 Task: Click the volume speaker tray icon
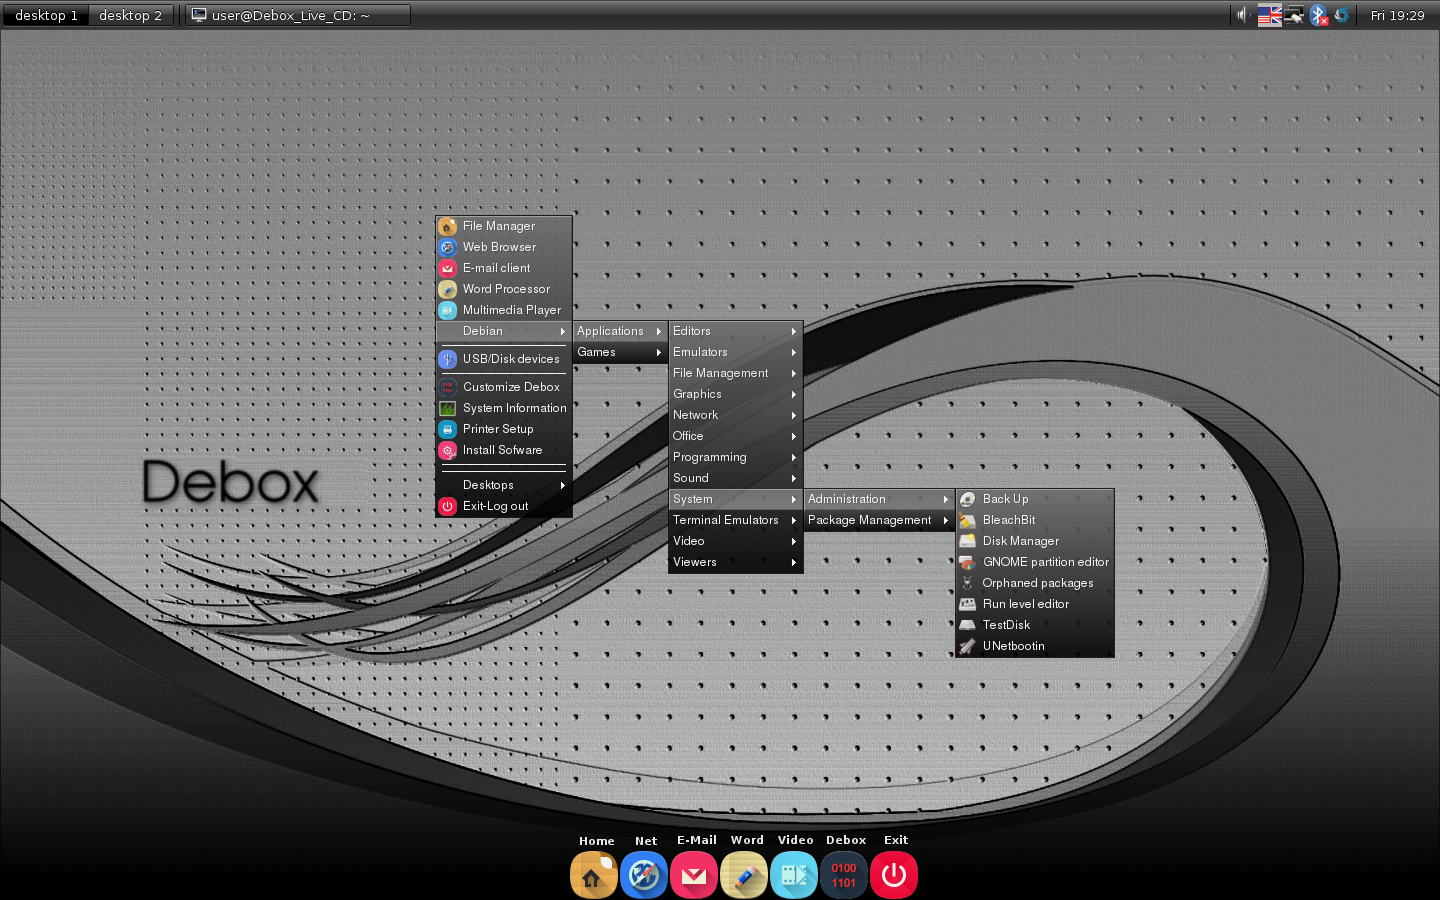click(1242, 15)
